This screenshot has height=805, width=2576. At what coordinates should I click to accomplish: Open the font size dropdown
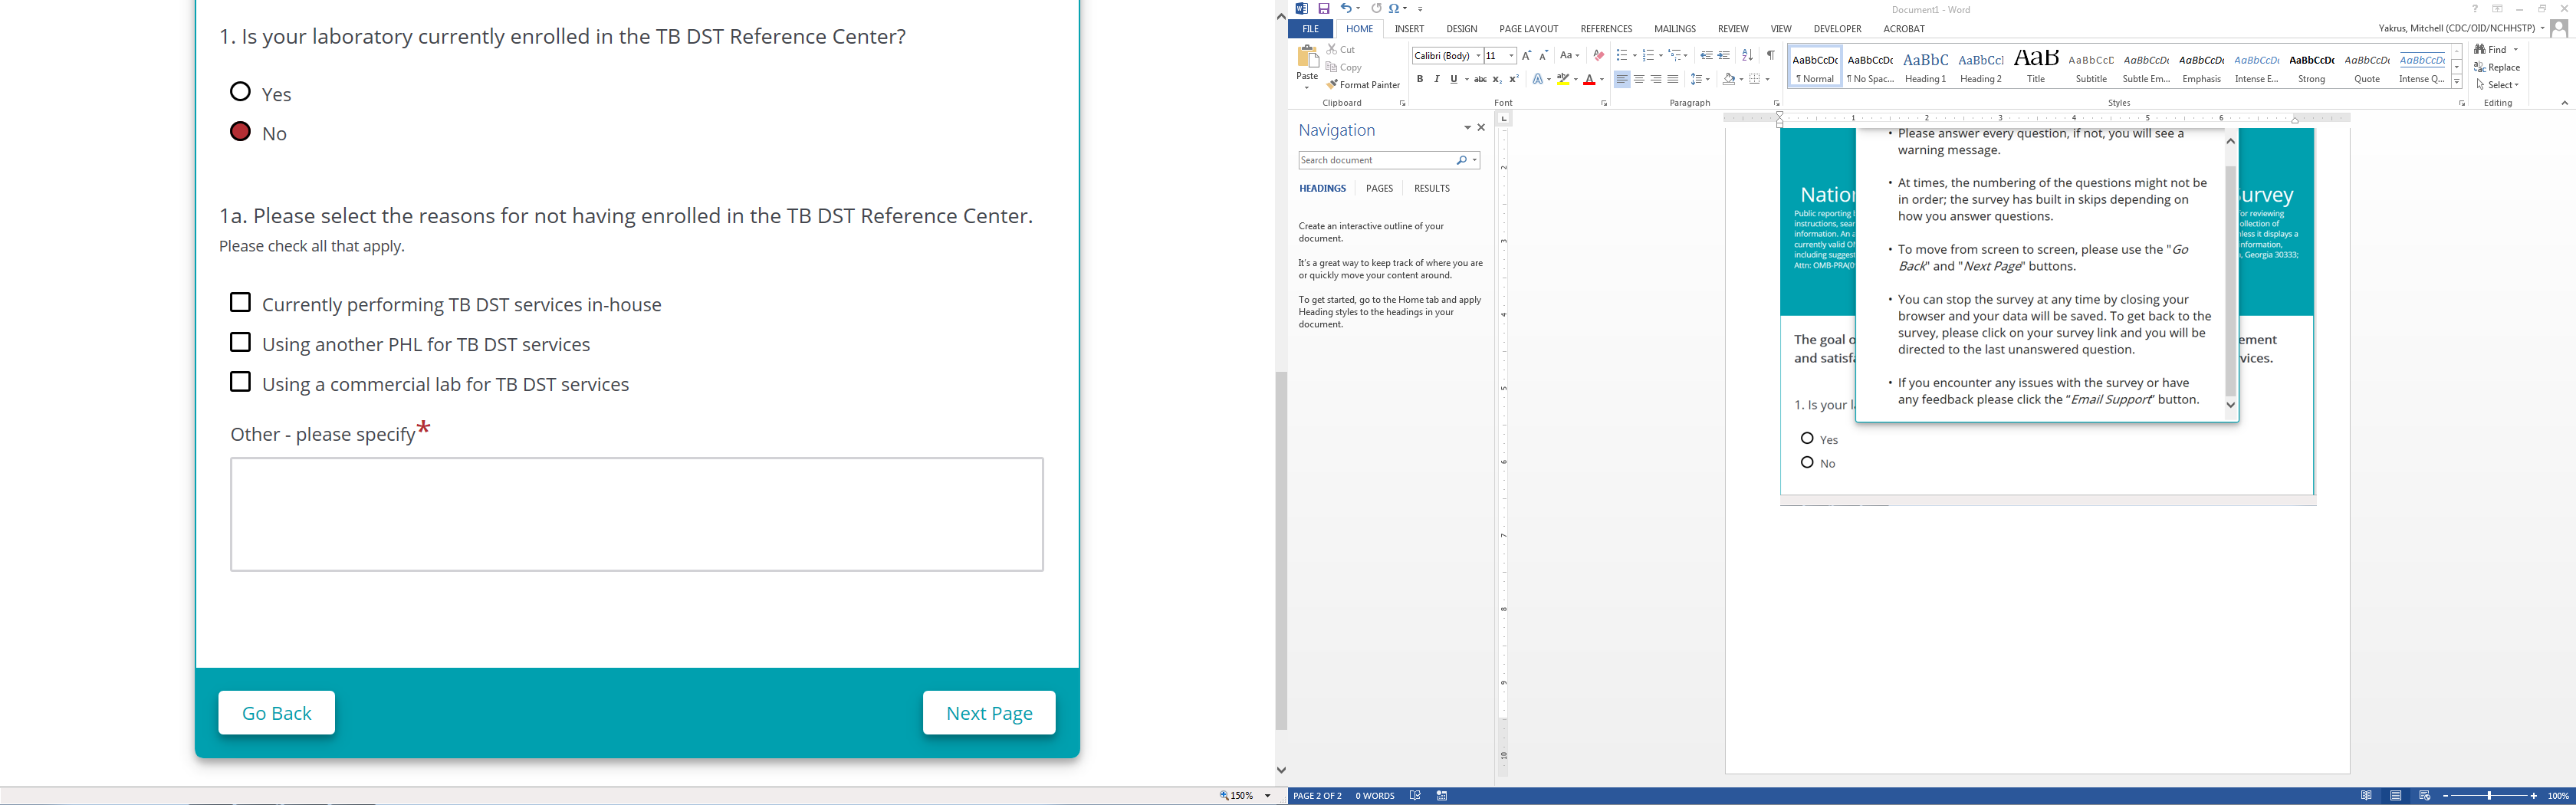(1511, 56)
